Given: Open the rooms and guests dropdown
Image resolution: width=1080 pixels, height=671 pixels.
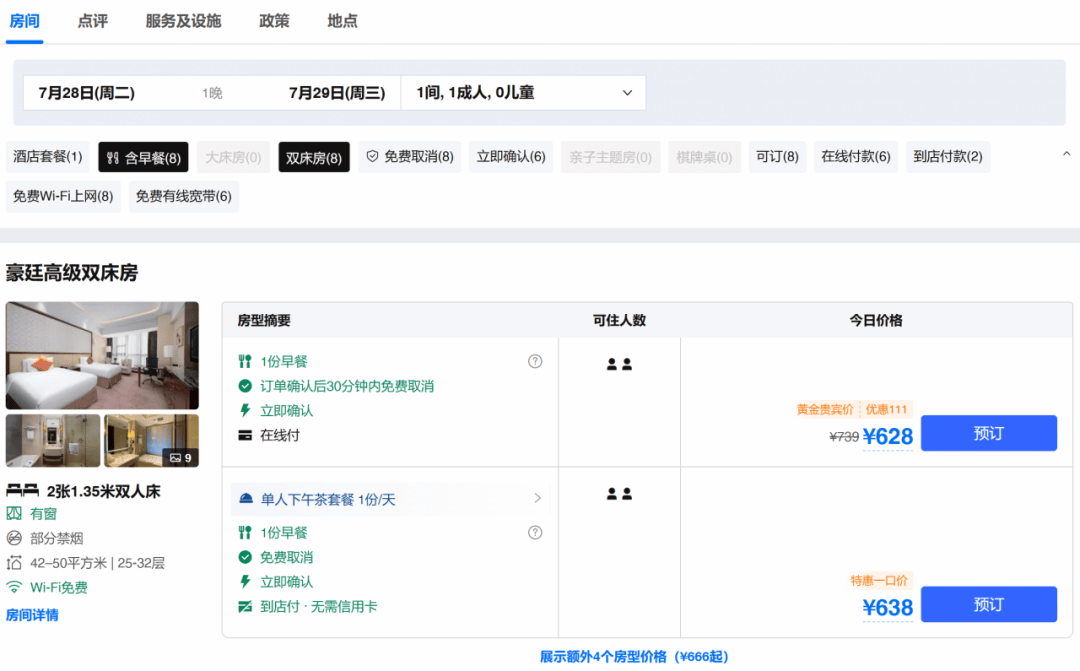Looking at the screenshot, I should click(x=523, y=92).
